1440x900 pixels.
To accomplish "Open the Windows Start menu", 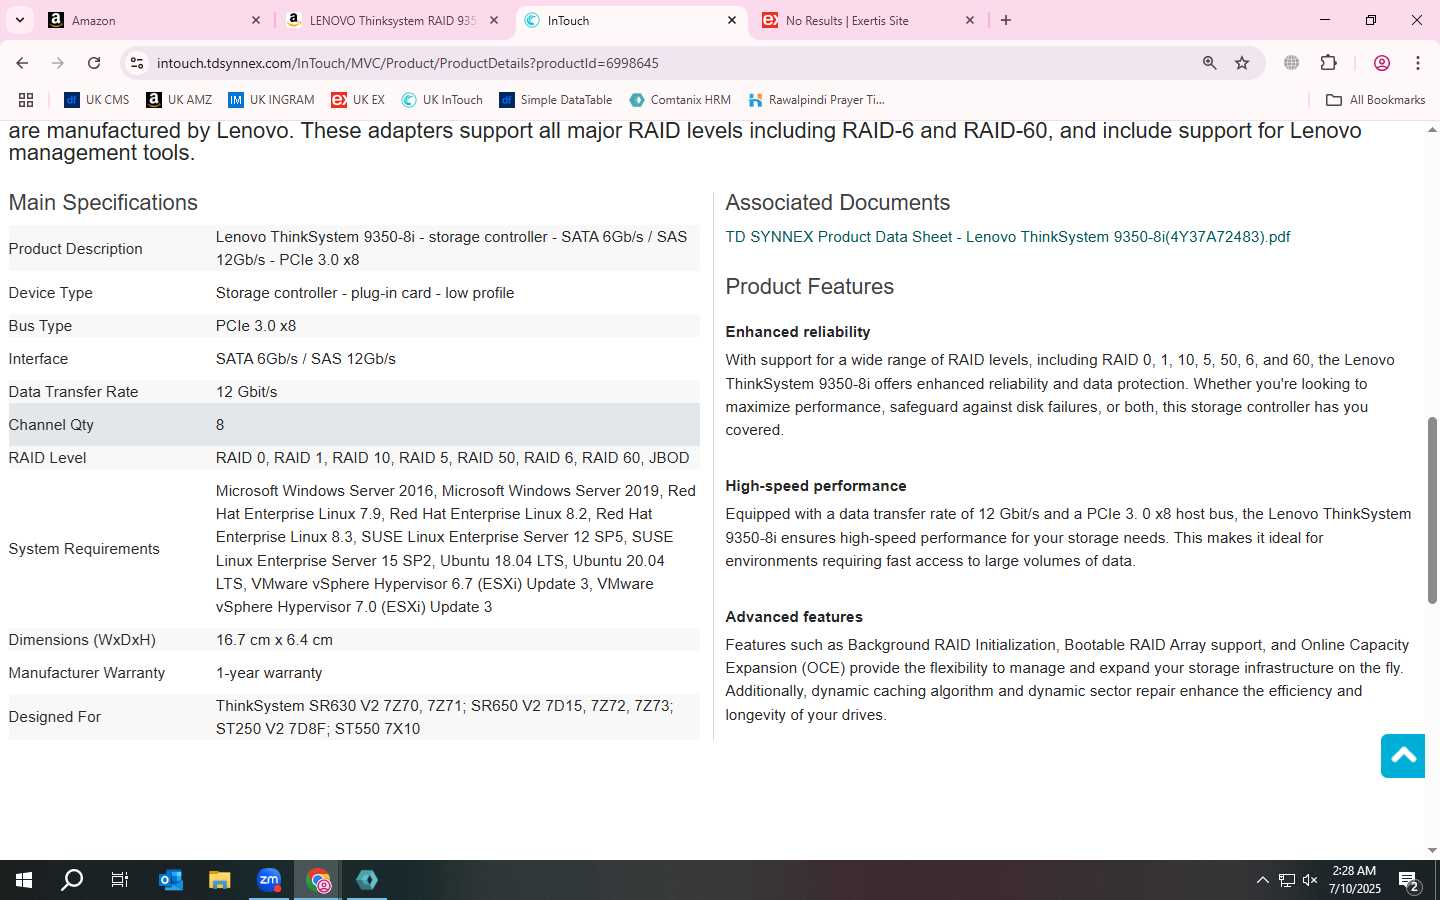I will 24,880.
